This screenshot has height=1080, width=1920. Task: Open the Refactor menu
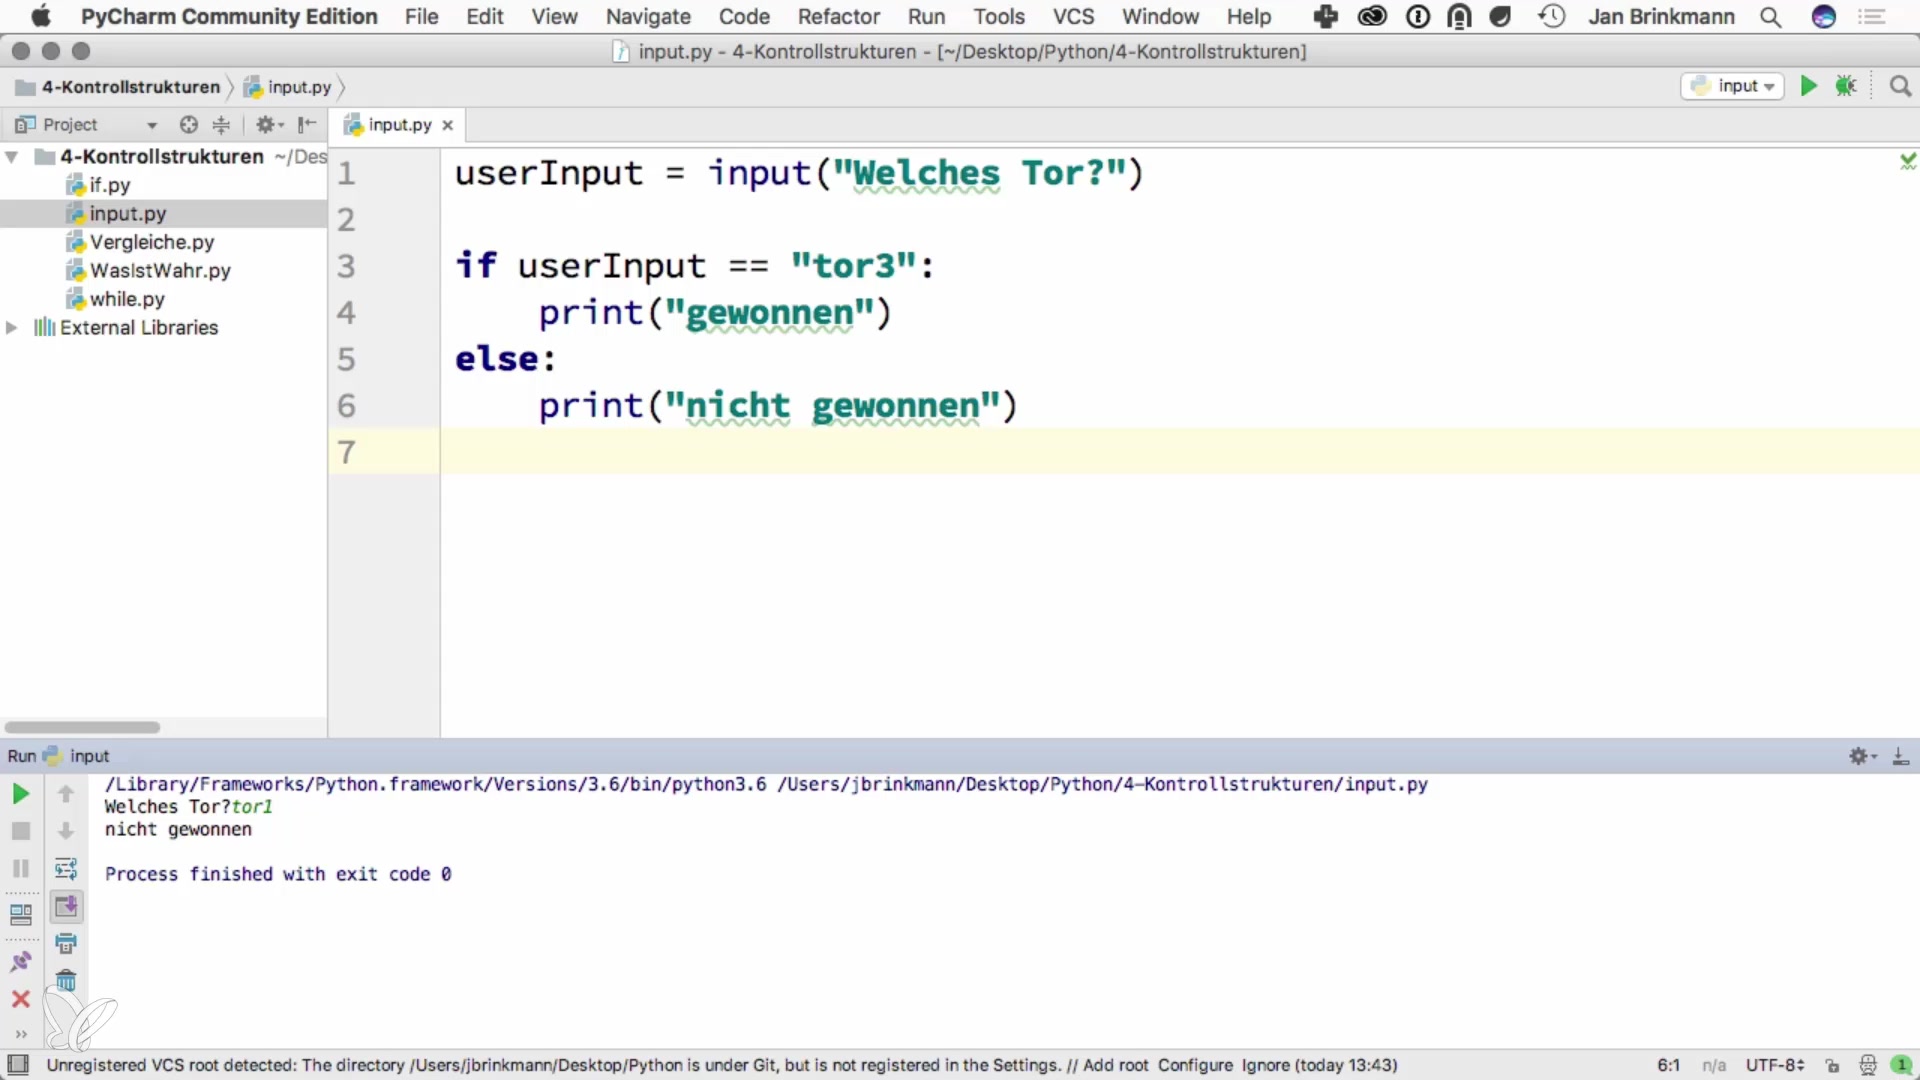838,16
